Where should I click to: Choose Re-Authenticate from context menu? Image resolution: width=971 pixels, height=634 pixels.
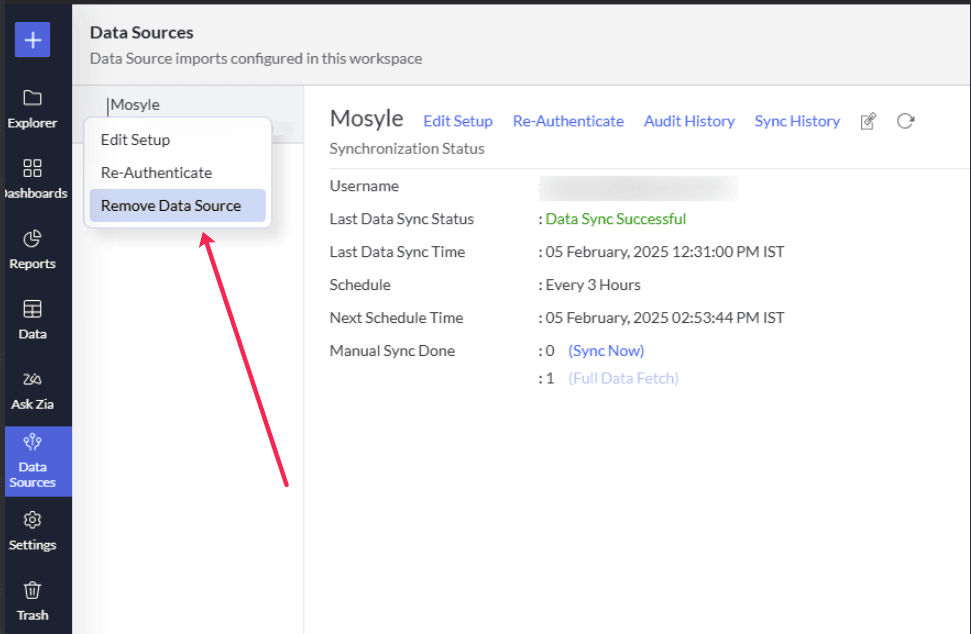(156, 173)
